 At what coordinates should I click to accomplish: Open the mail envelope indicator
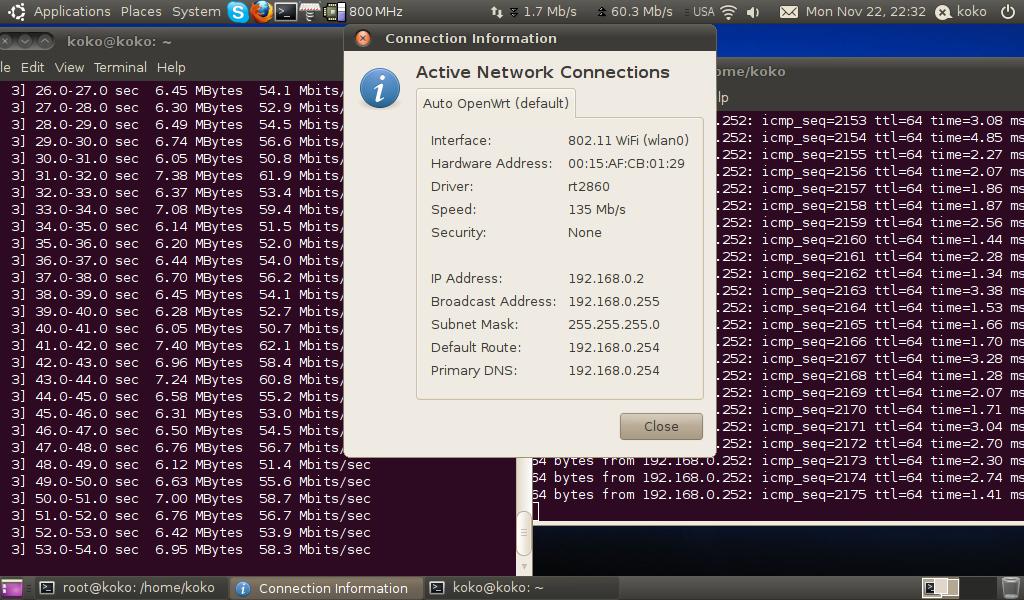tap(789, 12)
